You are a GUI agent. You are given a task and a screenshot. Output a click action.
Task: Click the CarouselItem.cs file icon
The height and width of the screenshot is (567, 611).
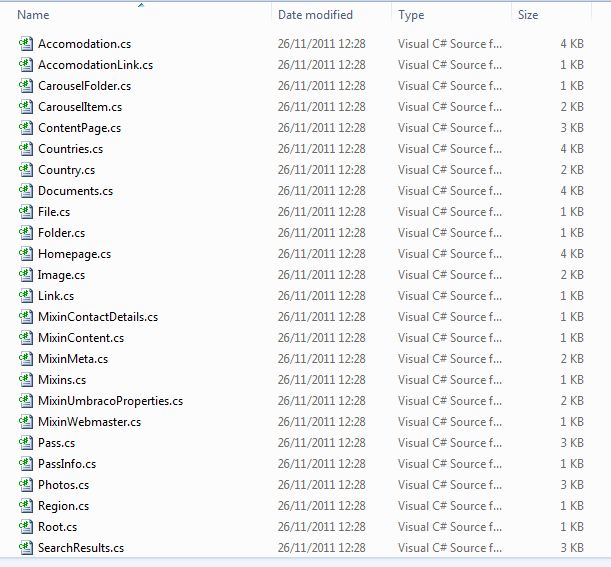tap(26, 107)
